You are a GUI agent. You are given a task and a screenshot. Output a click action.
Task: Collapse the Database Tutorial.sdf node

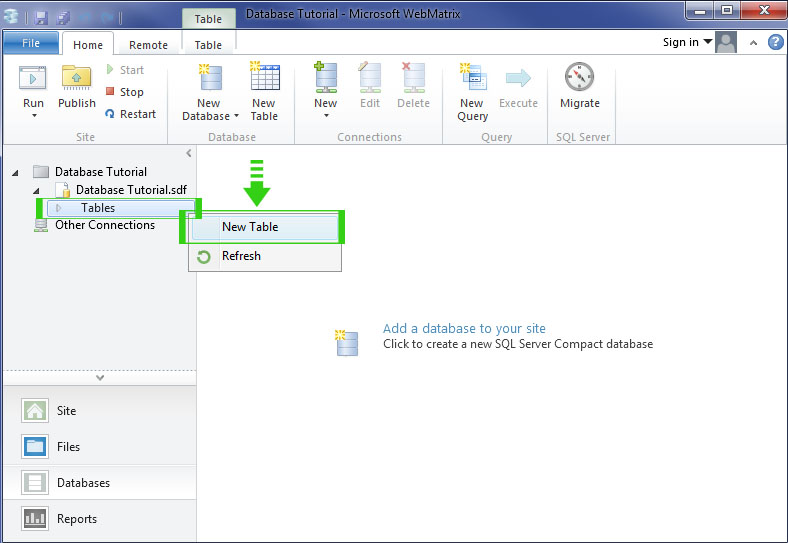[x=36, y=191]
